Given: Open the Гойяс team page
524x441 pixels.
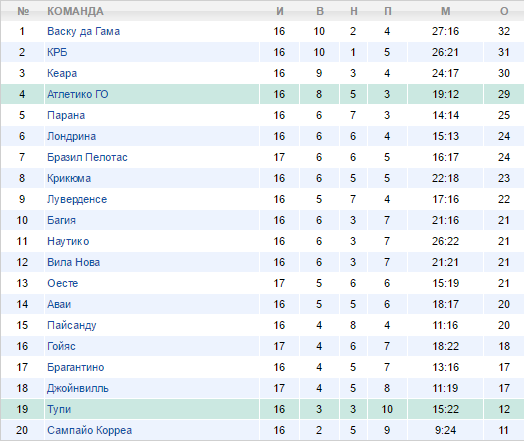Looking at the screenshot, I should [x=61, y=346].
